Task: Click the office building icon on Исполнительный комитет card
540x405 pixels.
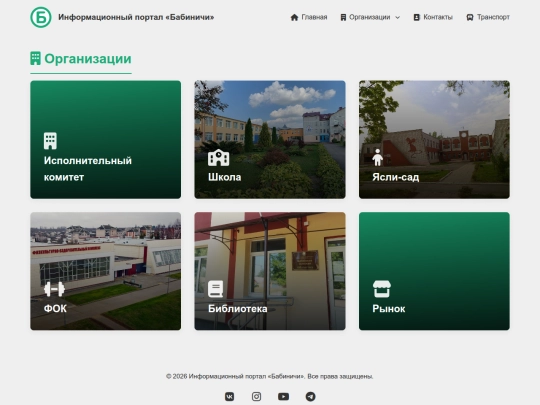Action: 50,141
